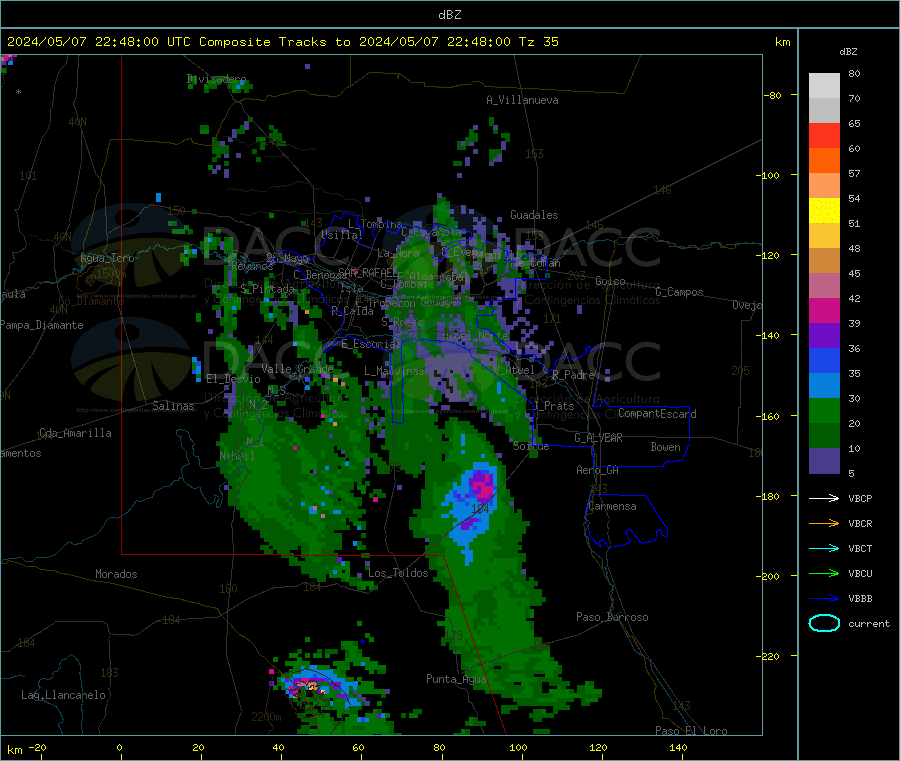Click the Agua_Toro map label
Screen dimensions: 900x761
[107, 258]
